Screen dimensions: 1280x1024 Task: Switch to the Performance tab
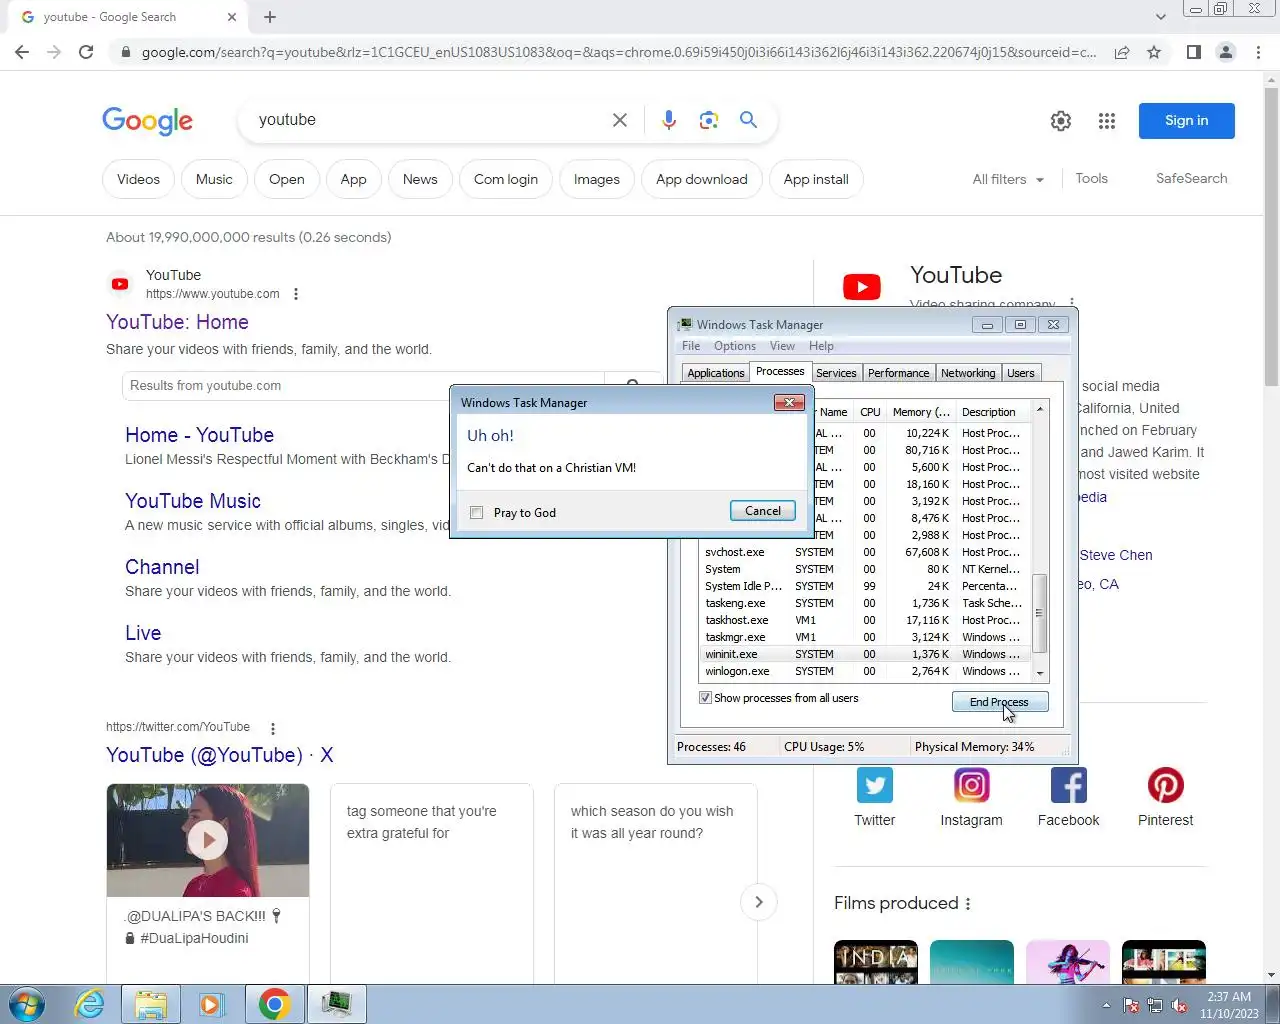pyautogui.click(x=898, y=373)
